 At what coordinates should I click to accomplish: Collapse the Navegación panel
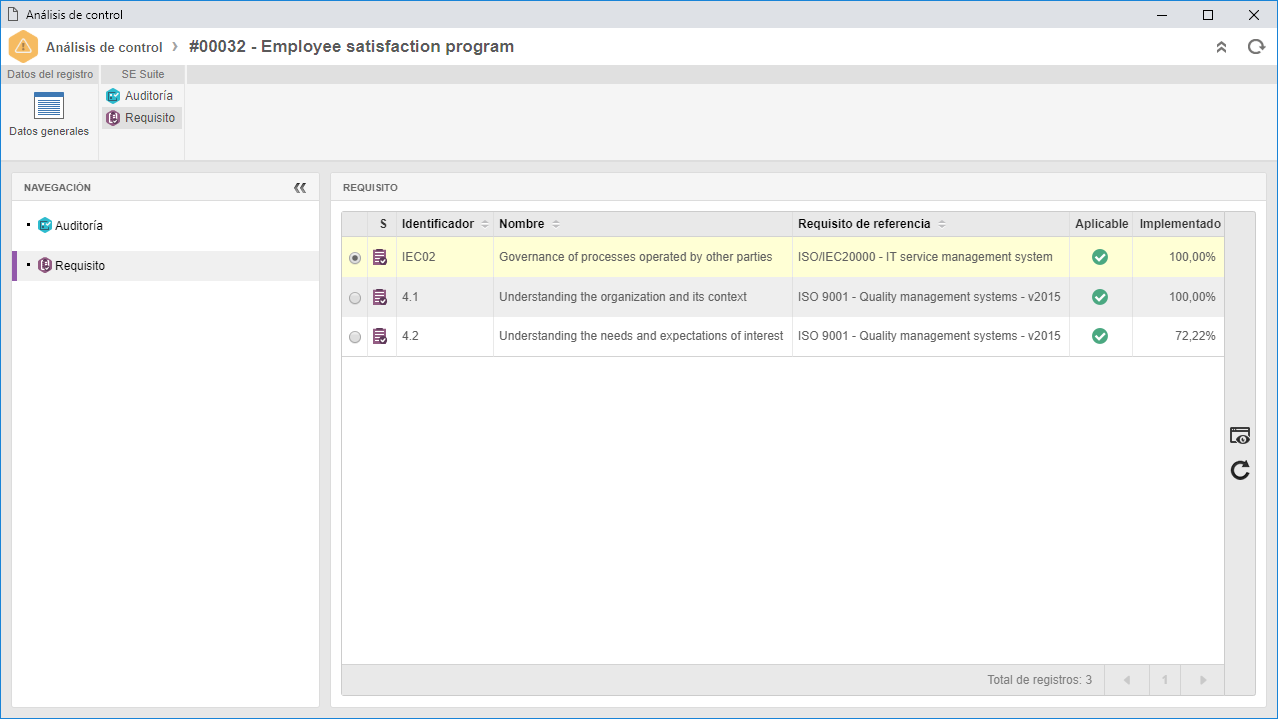[300, 187]
